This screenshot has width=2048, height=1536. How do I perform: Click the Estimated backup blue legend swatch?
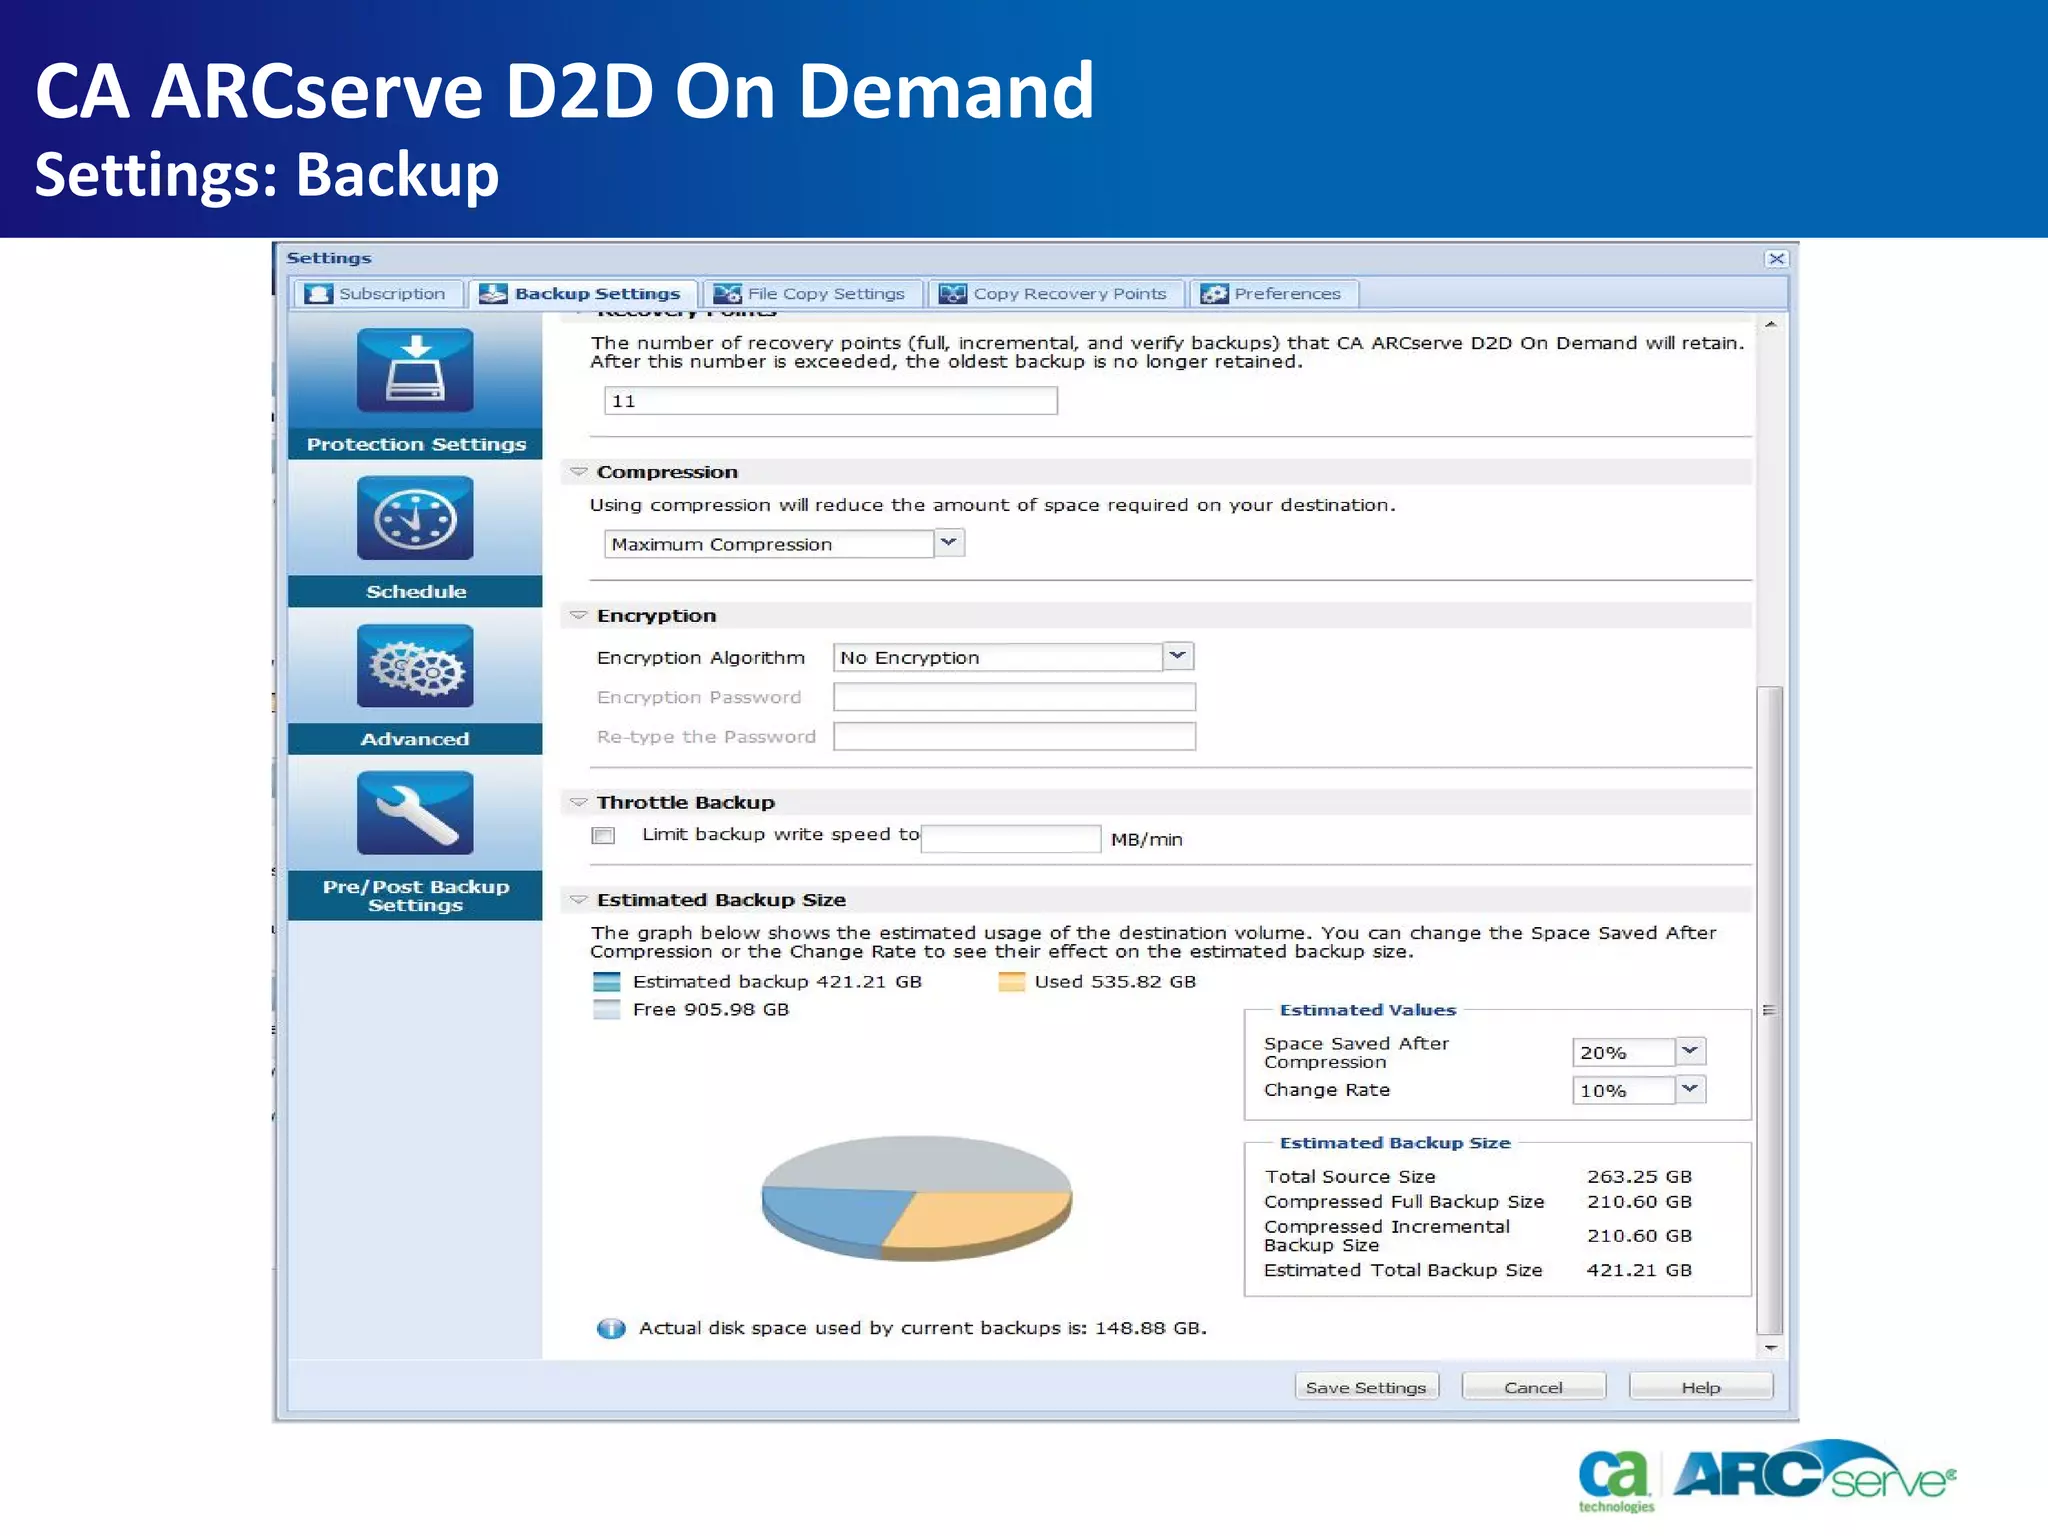[607, 982]
